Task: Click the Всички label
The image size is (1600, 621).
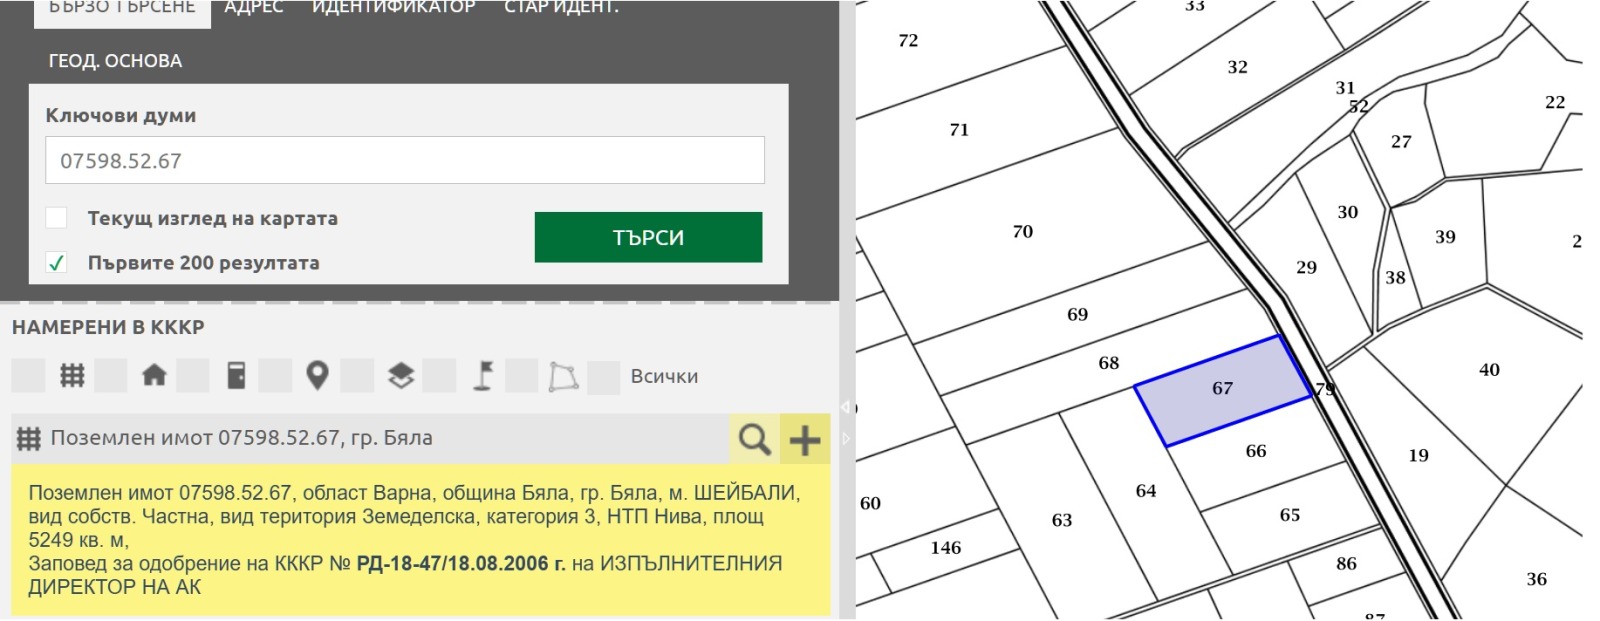Action: 664,377
